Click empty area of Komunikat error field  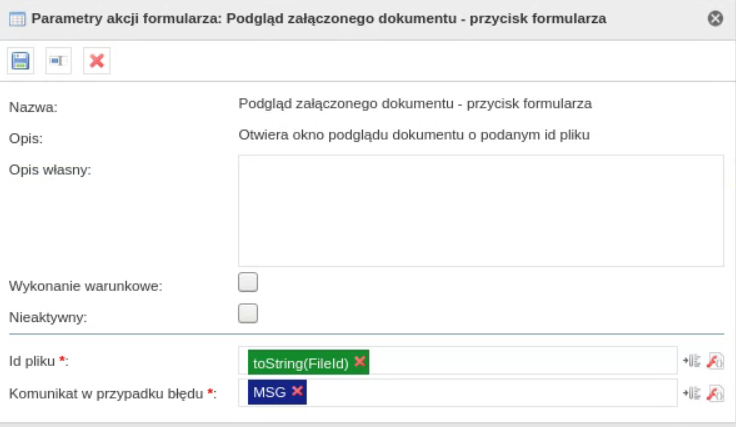coord(491,393)
